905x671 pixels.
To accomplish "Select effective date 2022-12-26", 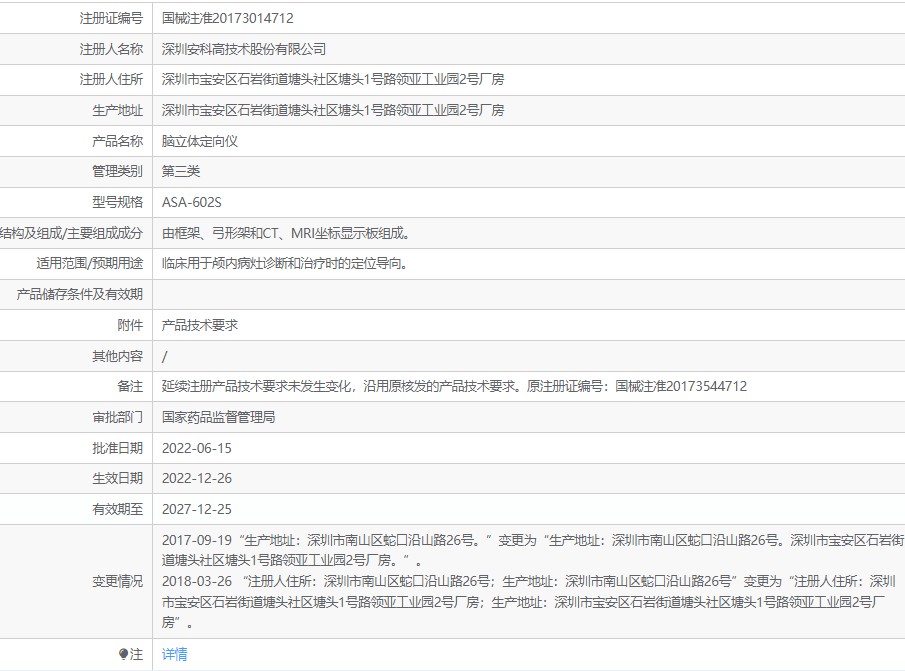I will pos(197,478).
